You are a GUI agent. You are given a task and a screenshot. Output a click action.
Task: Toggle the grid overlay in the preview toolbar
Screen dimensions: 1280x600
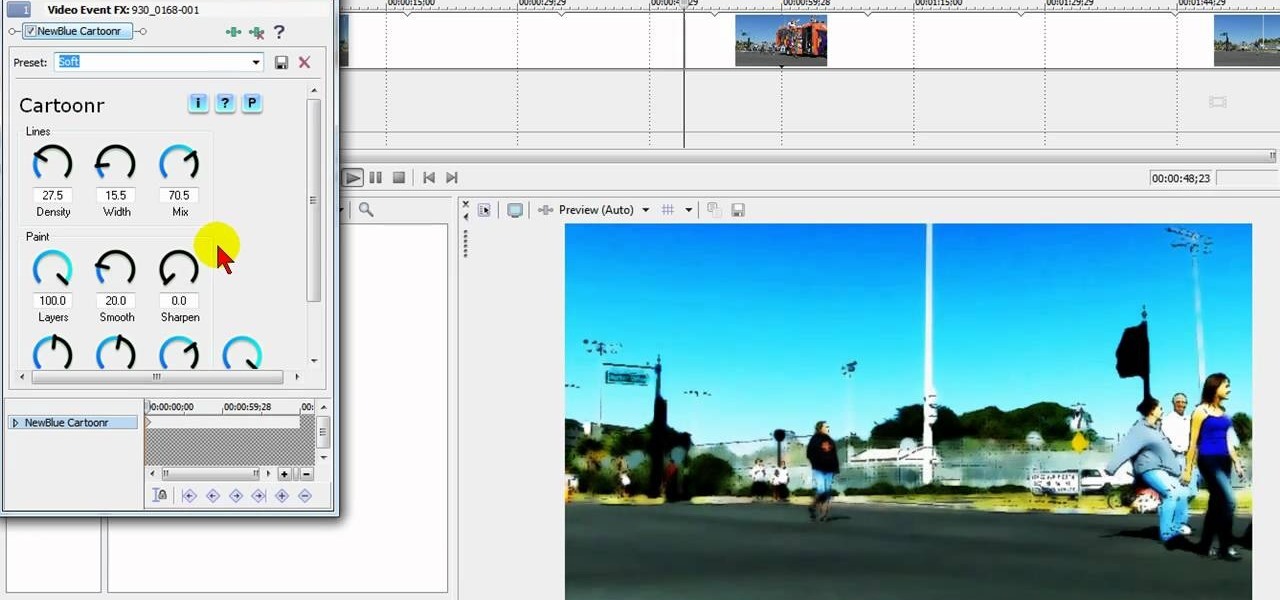[x=667, y=210]
